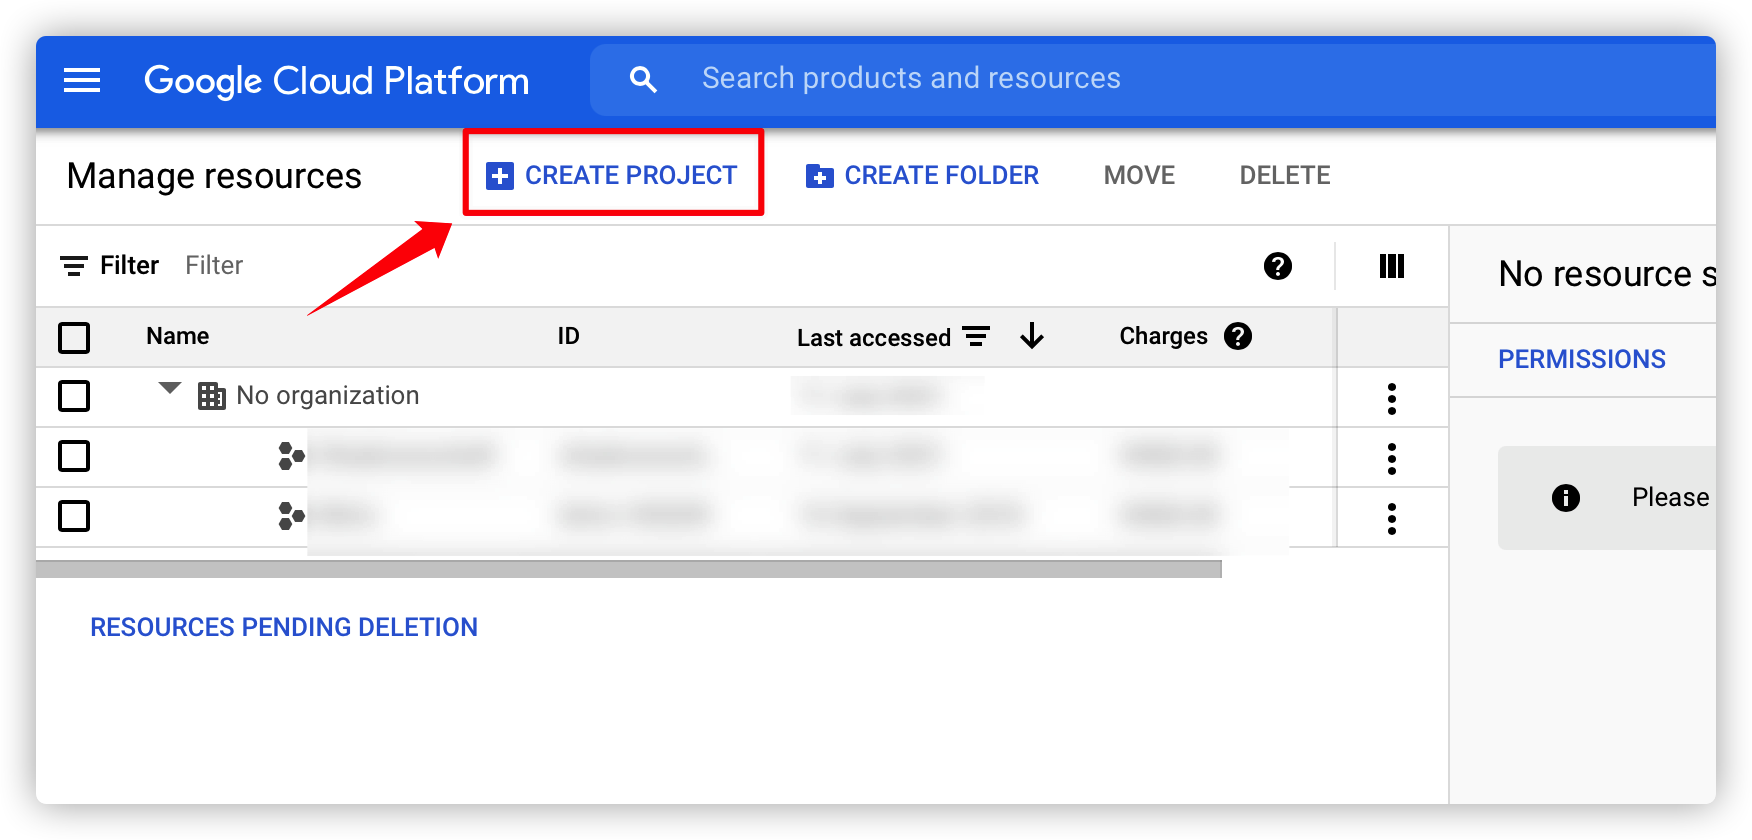Switch to the Permissions tab
Screen dimensions: 1752x840
(1582, 359)
